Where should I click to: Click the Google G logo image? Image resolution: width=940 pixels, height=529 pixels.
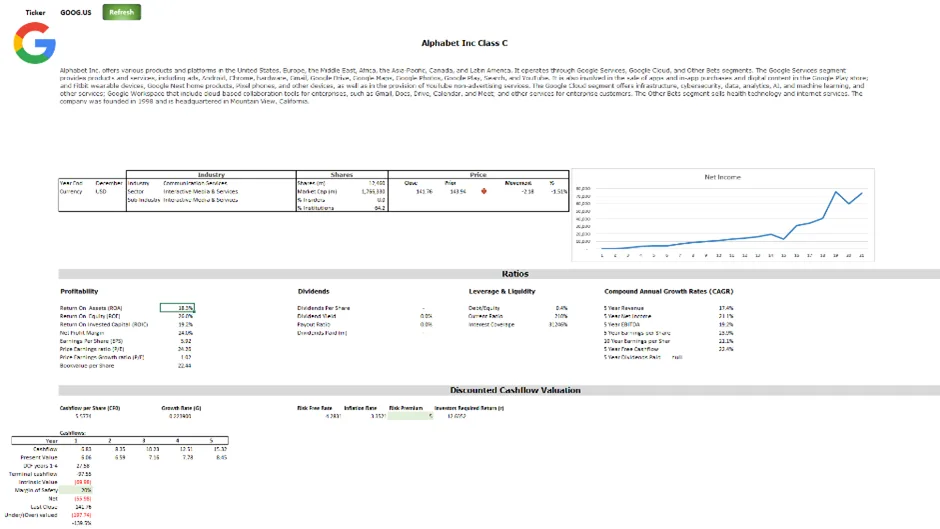pos(35,43)
